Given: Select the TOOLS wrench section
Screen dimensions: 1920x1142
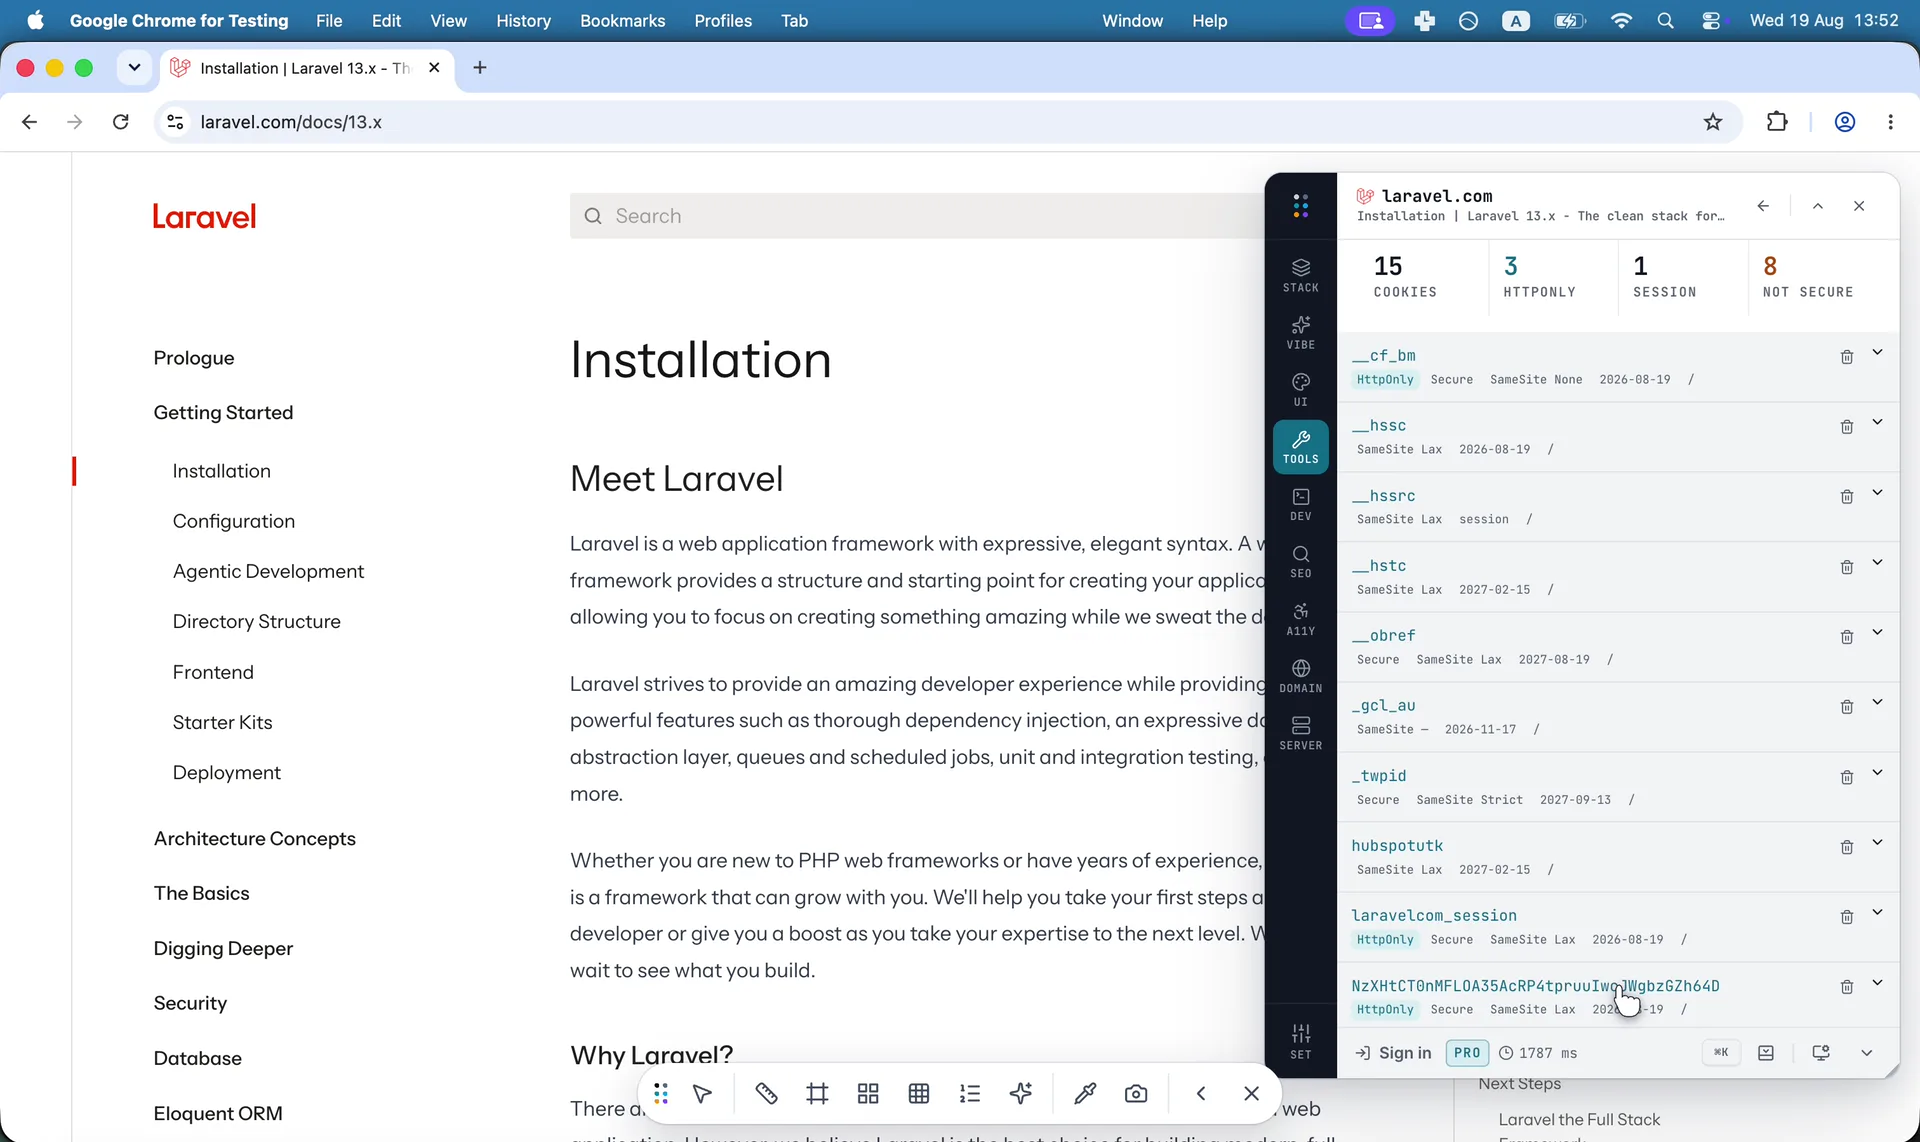Looking at the screenshot, I should (1300, 446).
